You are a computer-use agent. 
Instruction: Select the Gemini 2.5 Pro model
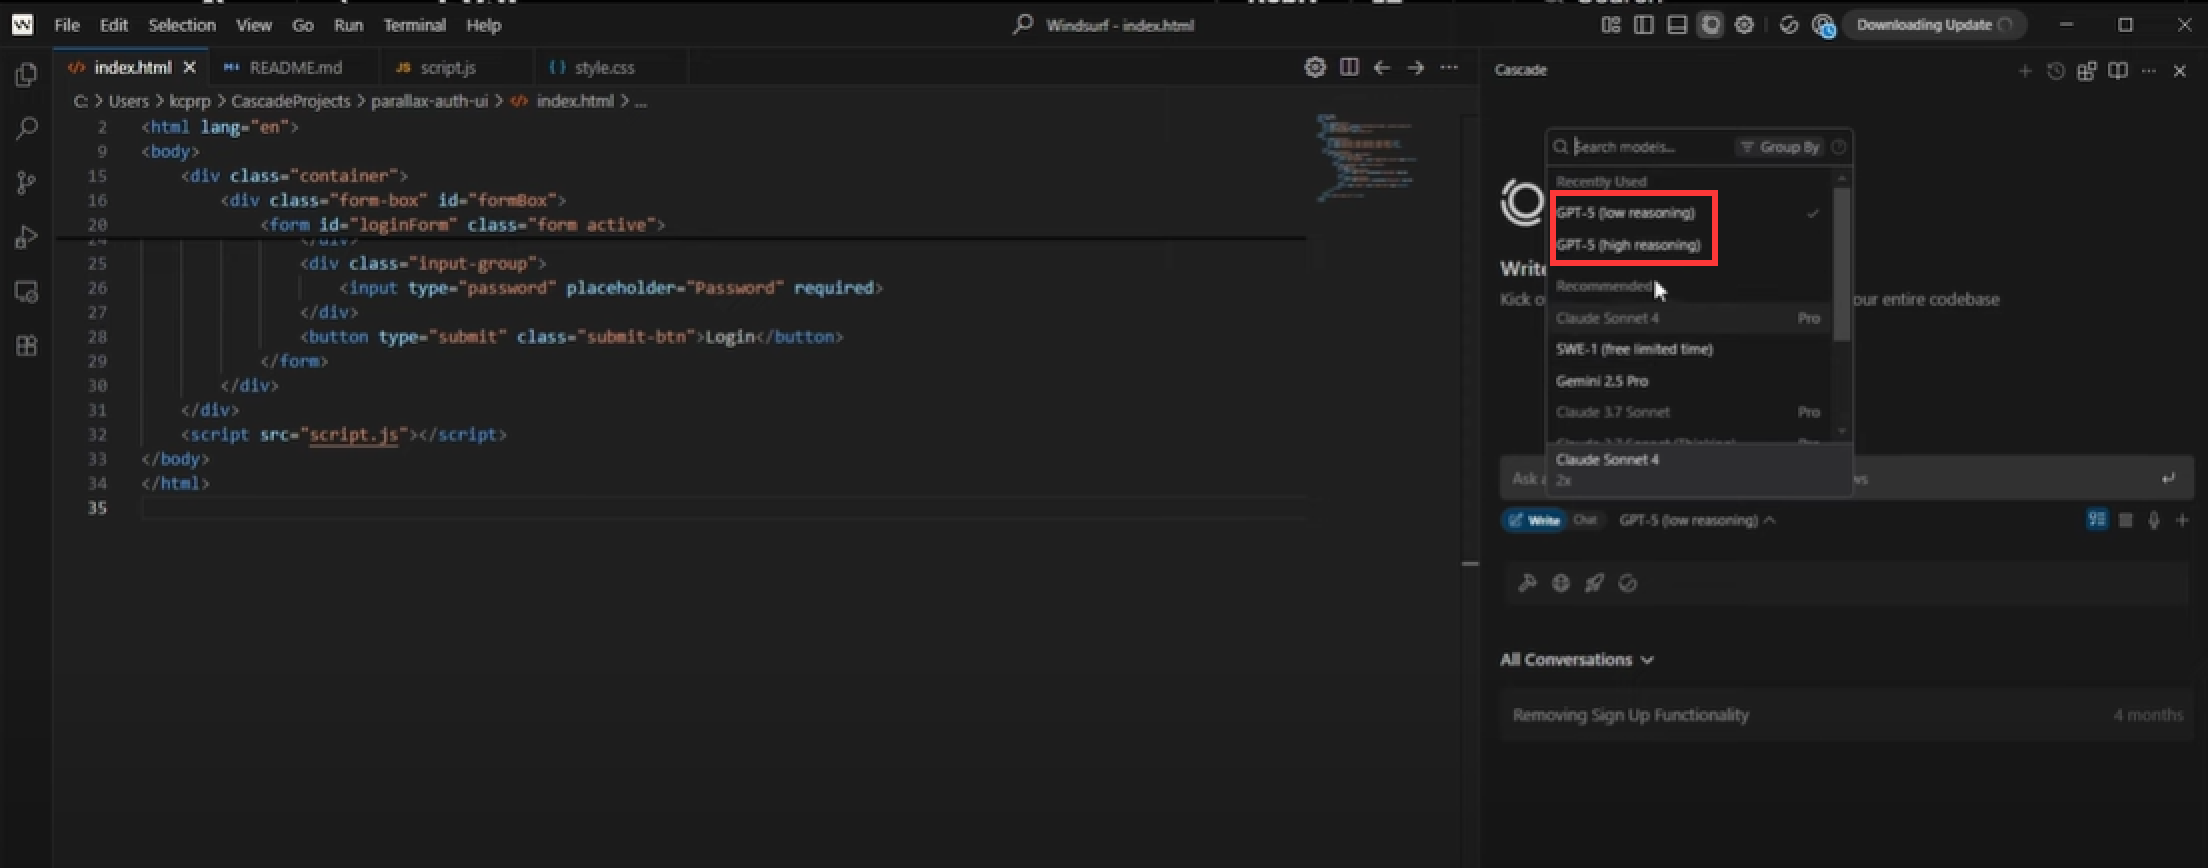1688,381
